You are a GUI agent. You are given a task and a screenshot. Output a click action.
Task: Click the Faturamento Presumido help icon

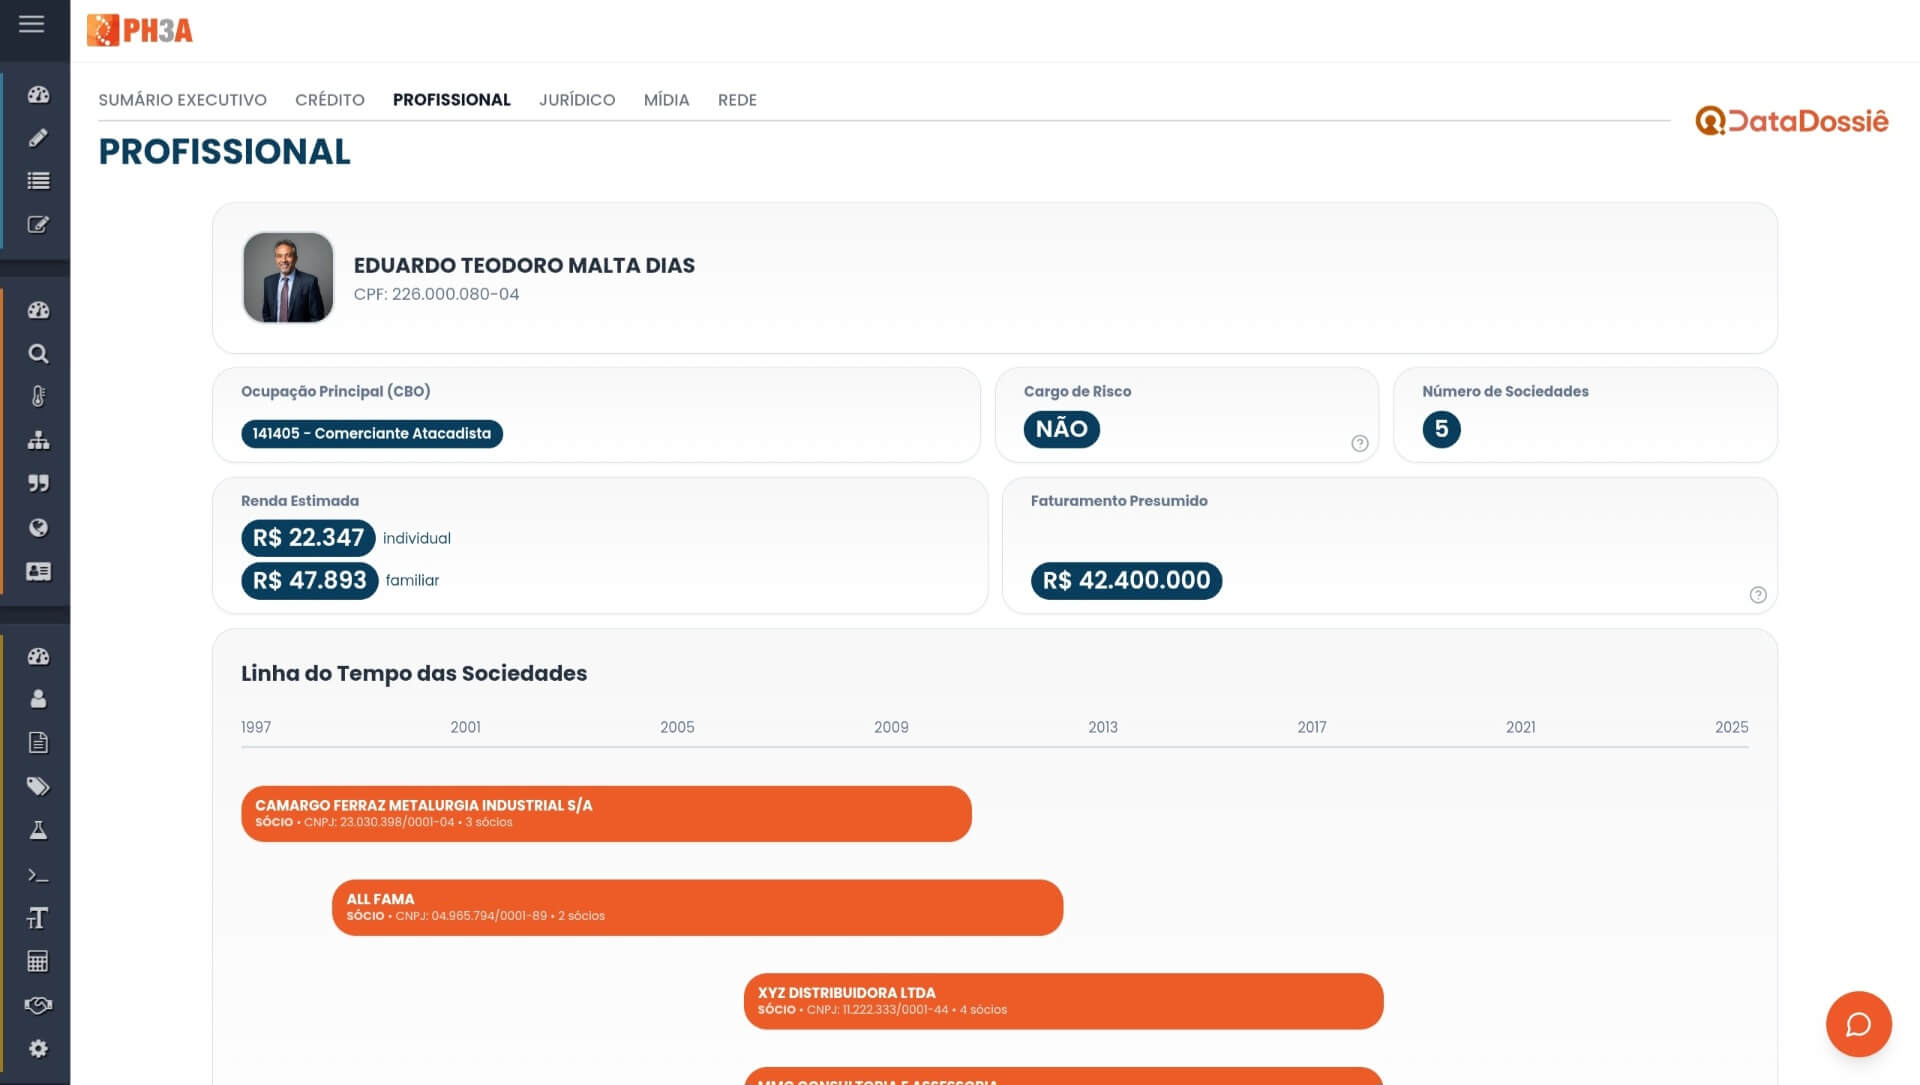tap(1757, 595)
